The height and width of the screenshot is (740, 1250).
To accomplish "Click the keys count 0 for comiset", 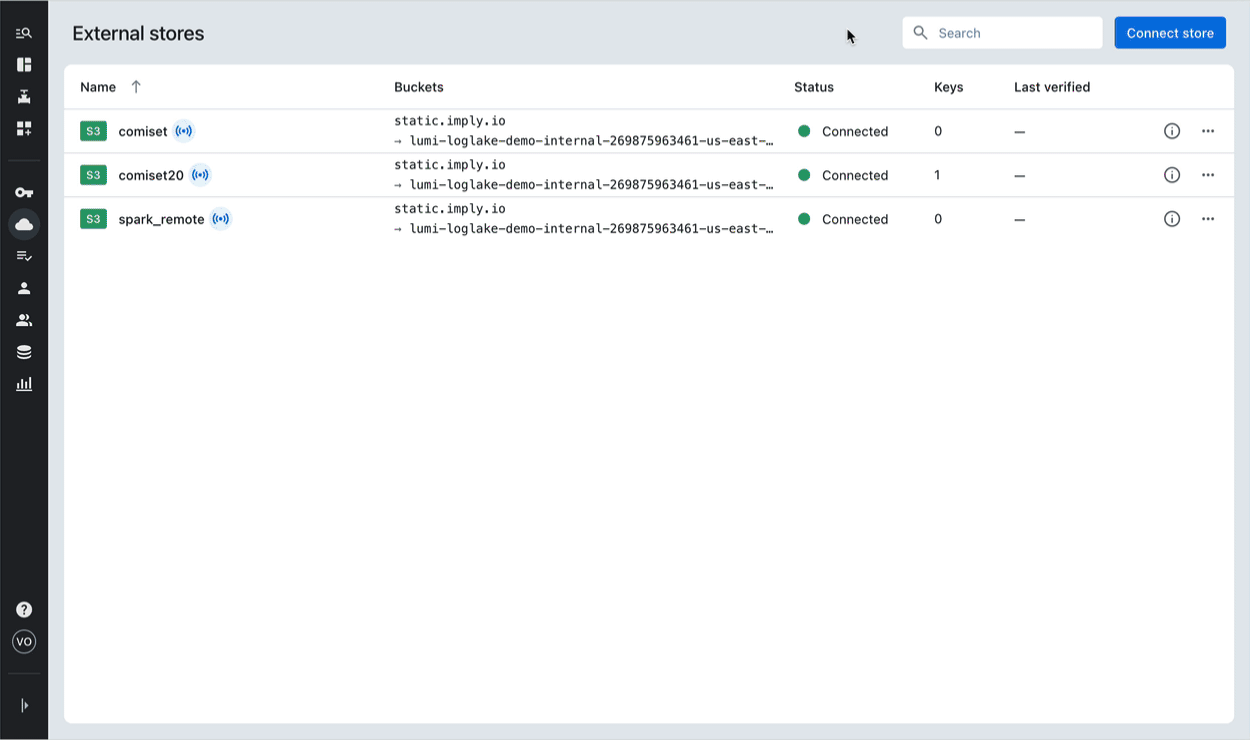I will [x=938, y=131].
